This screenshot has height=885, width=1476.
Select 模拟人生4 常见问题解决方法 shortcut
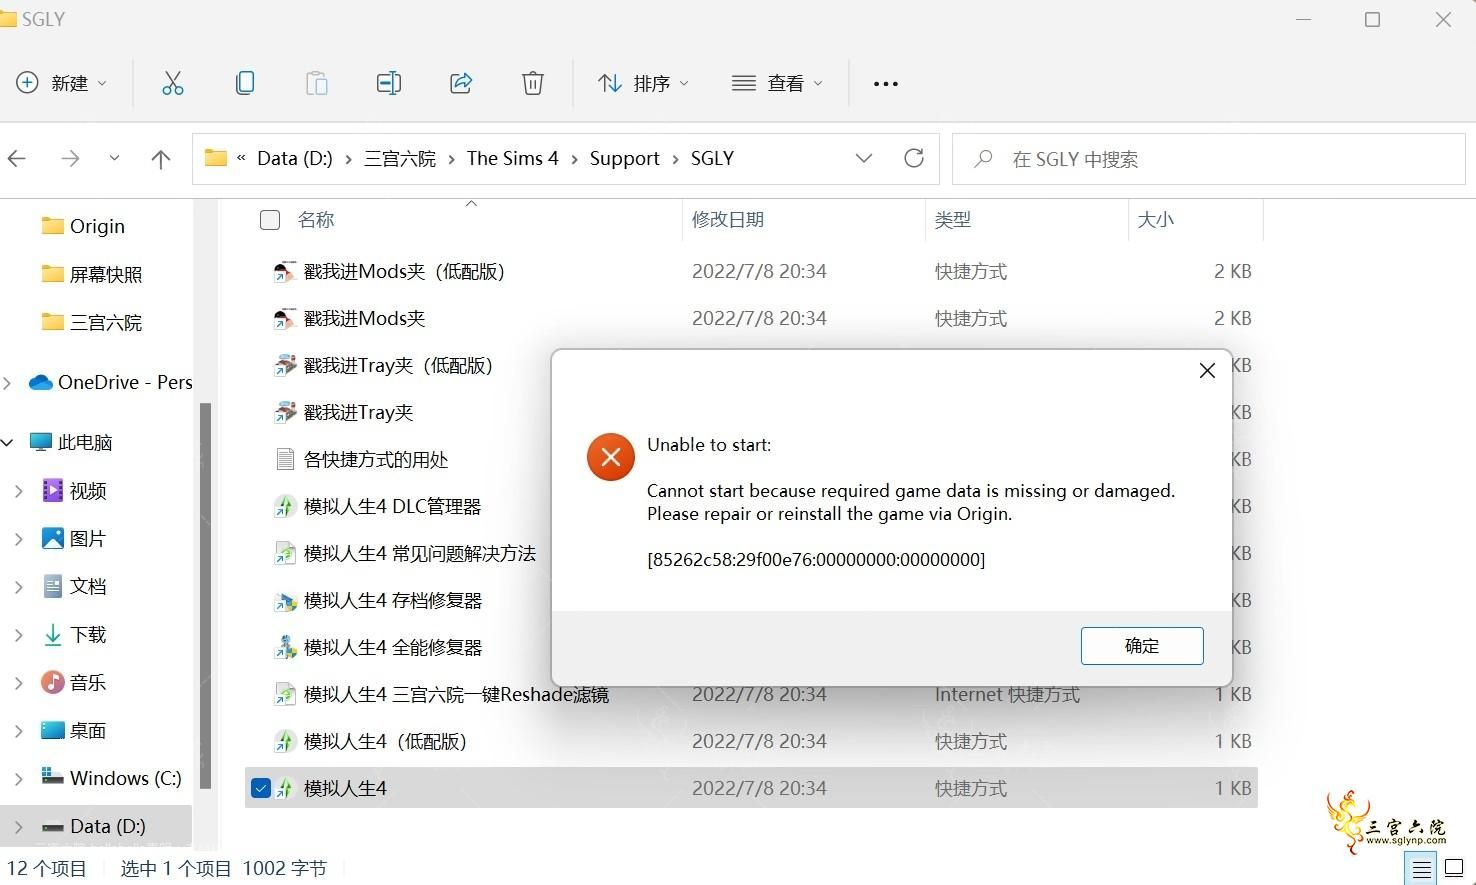click(x=405, y=553)
